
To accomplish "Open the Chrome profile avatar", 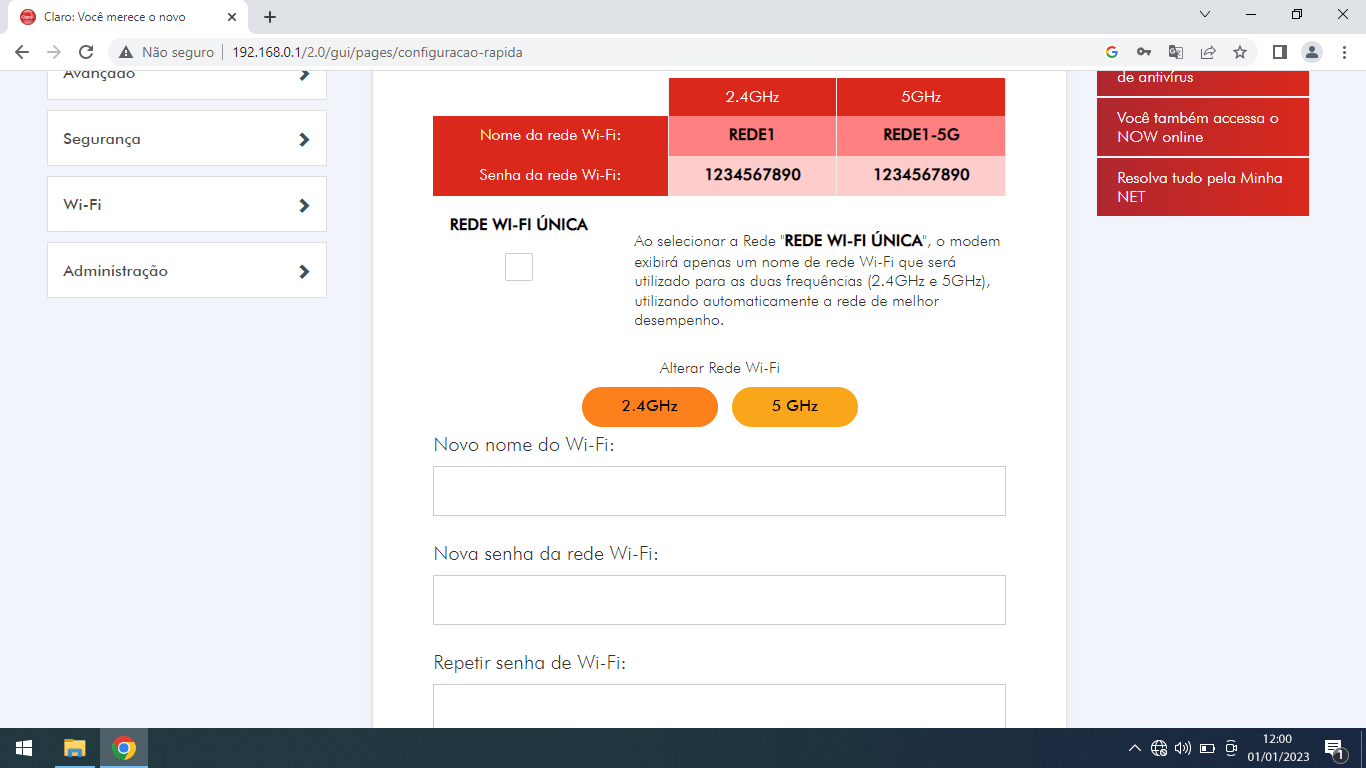I will tap(1312, 52).
